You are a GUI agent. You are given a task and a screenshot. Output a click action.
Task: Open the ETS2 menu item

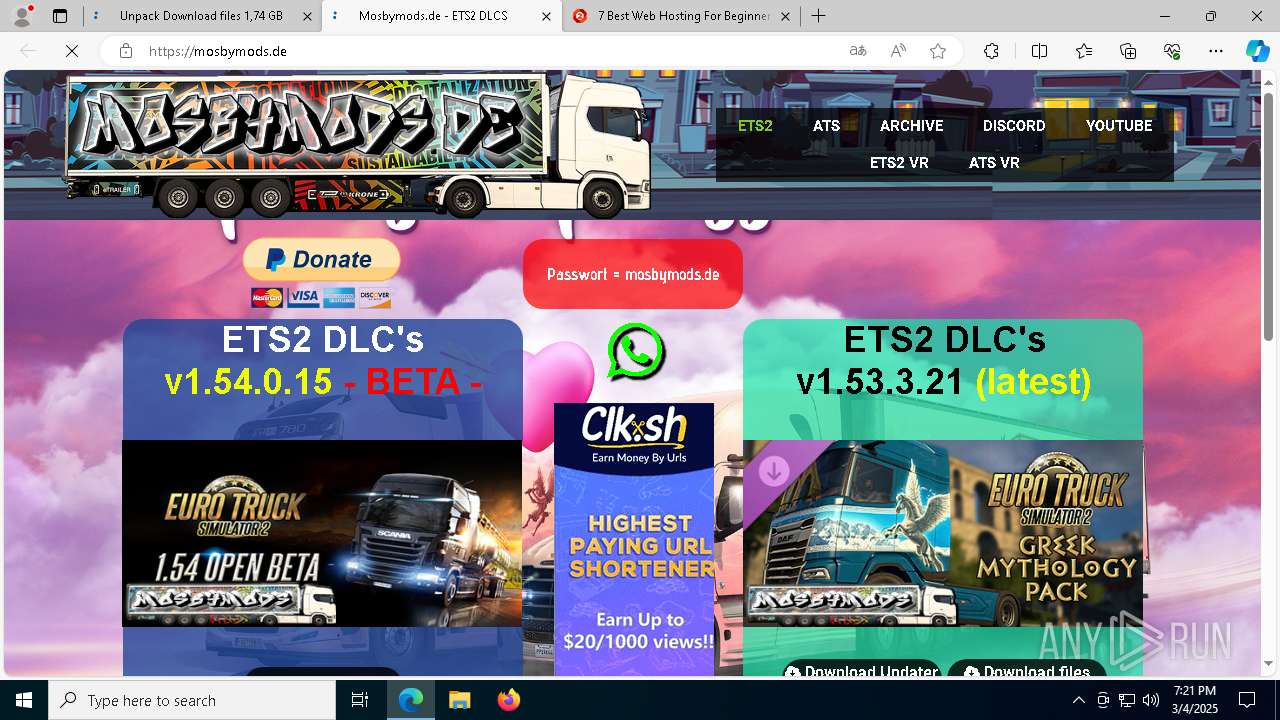point(755,126)
